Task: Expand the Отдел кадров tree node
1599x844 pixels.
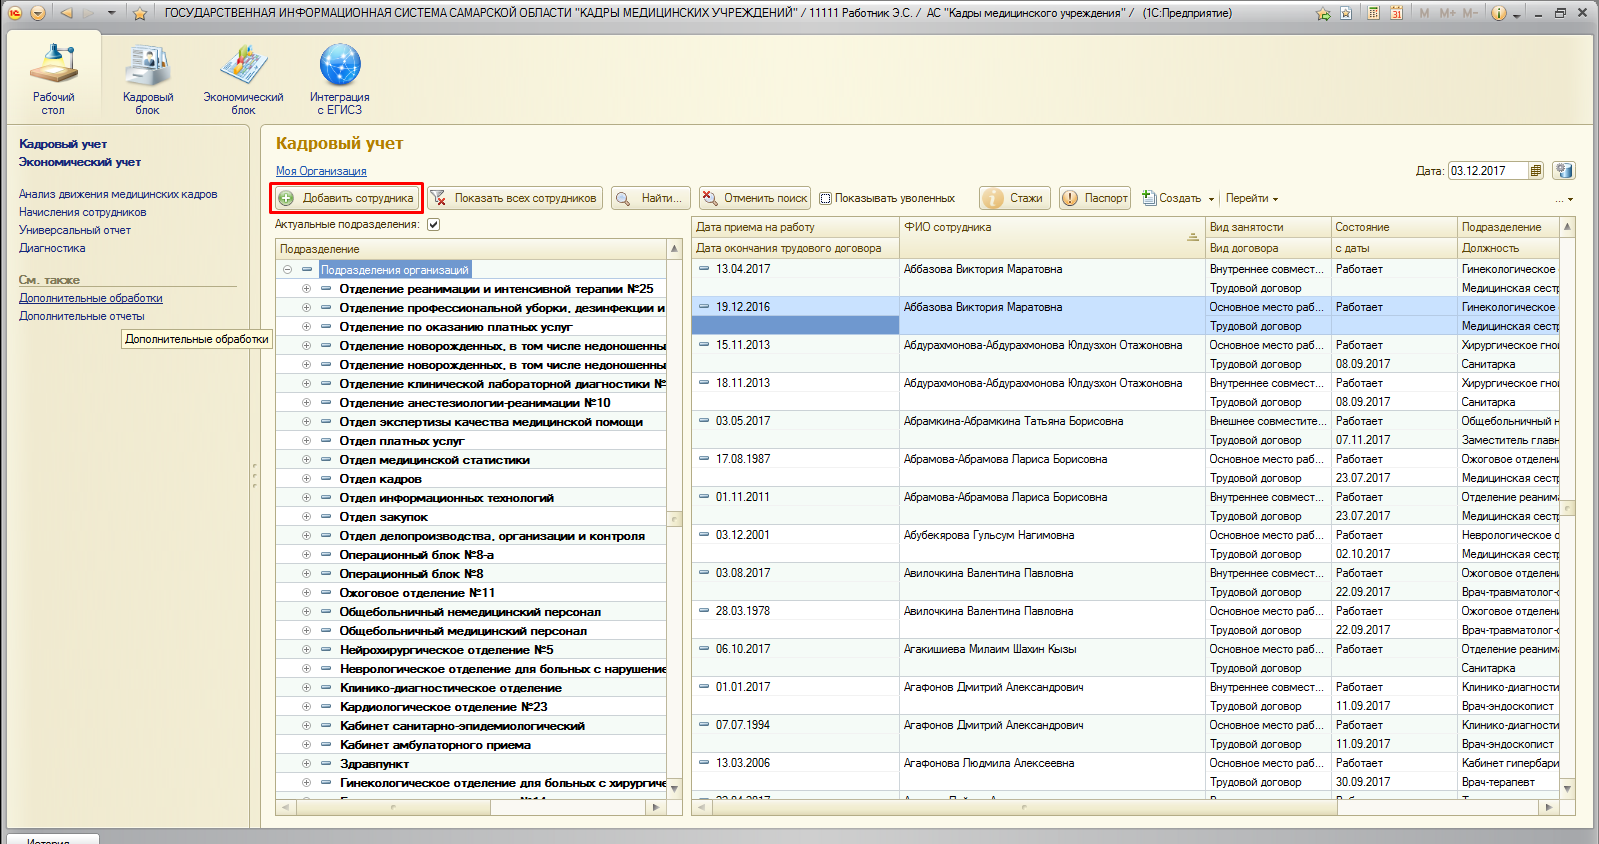Action: click(x=306, y=479)
